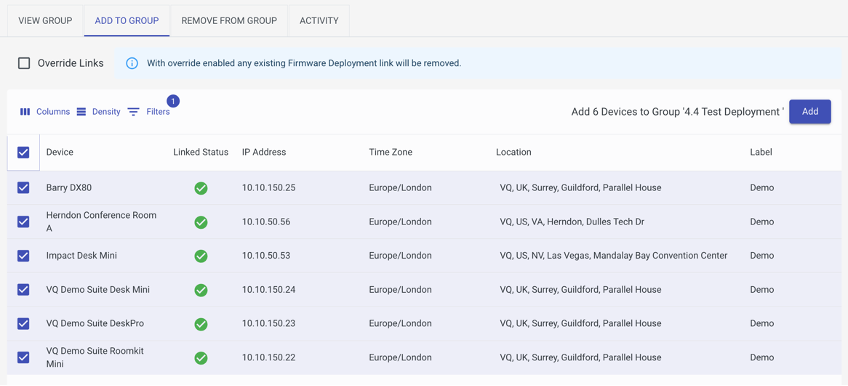This screenshot has height=386, width=848.
Task: Sort by the IP Address column header
Action: click(x=264, y=152)
